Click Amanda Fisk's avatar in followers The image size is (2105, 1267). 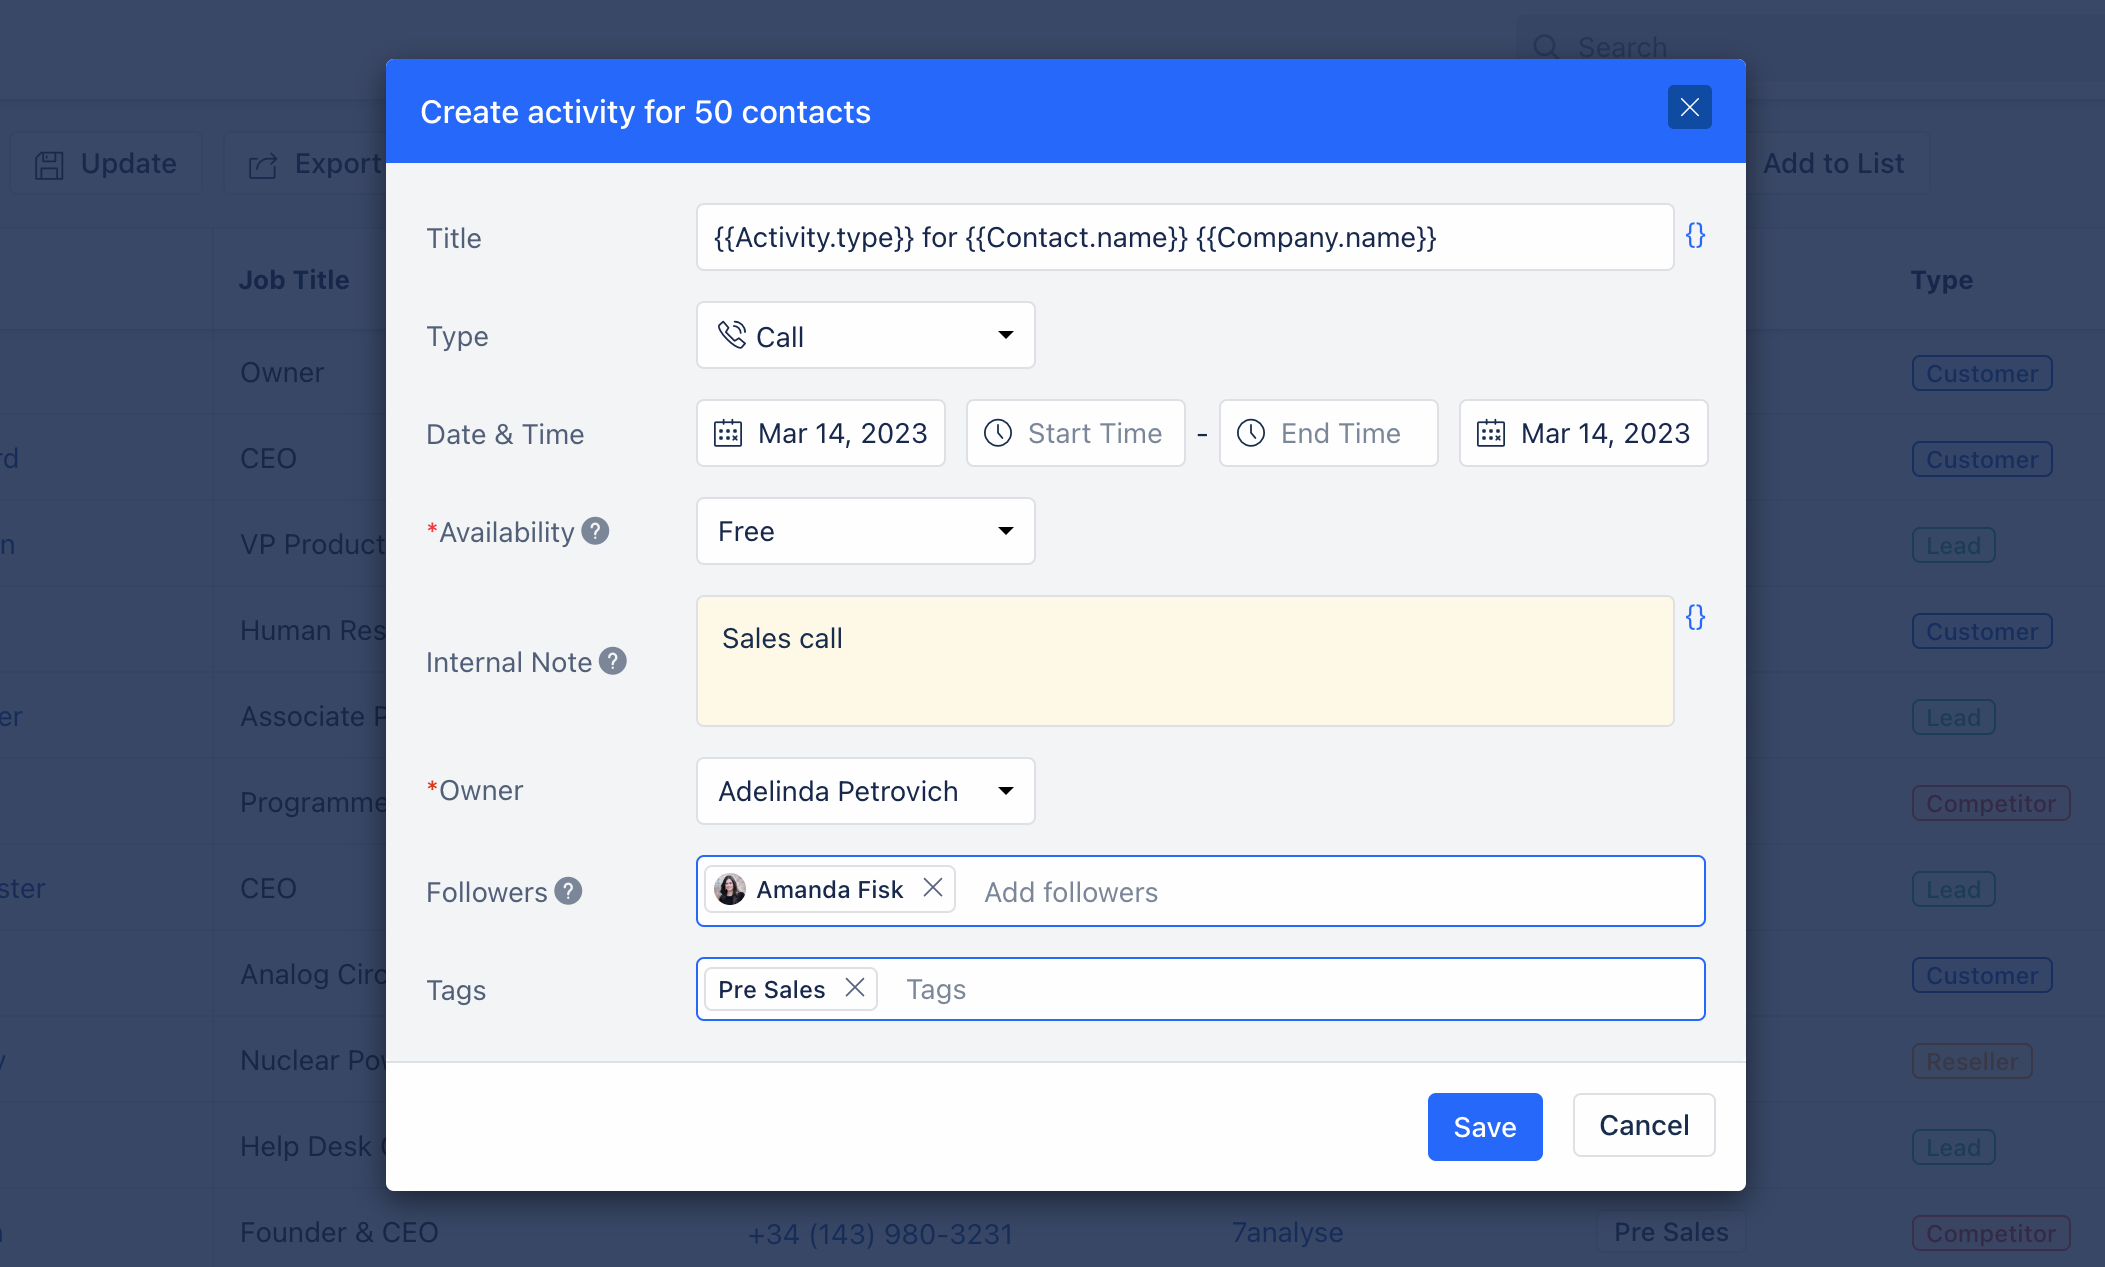tap(730, 889)
